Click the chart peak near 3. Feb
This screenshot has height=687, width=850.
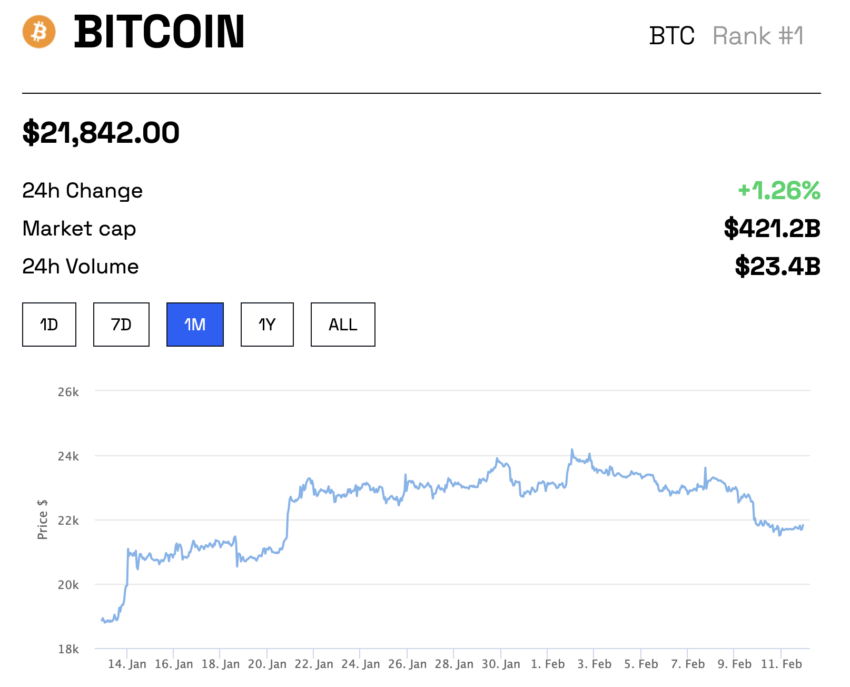[x=572, y=451]
